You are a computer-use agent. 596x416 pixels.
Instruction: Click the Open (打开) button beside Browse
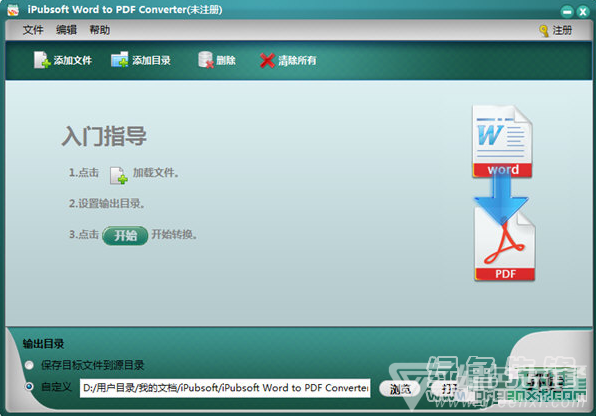click(x=450, y=389)
